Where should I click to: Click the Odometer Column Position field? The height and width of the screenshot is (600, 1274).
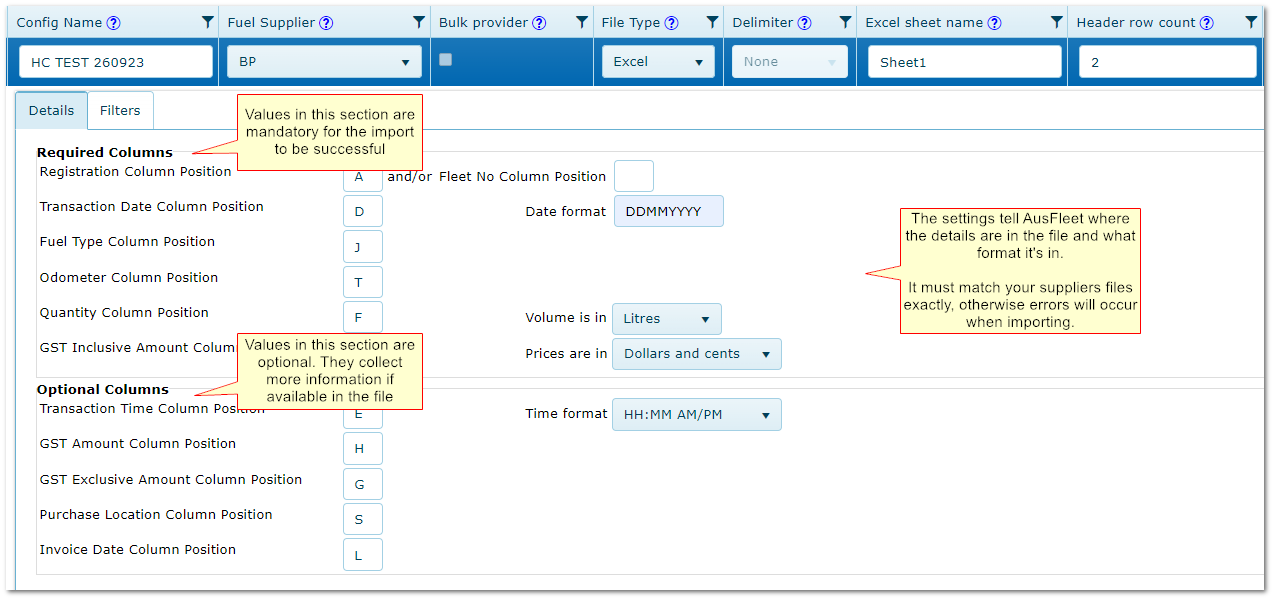click(x=362, y=283)
